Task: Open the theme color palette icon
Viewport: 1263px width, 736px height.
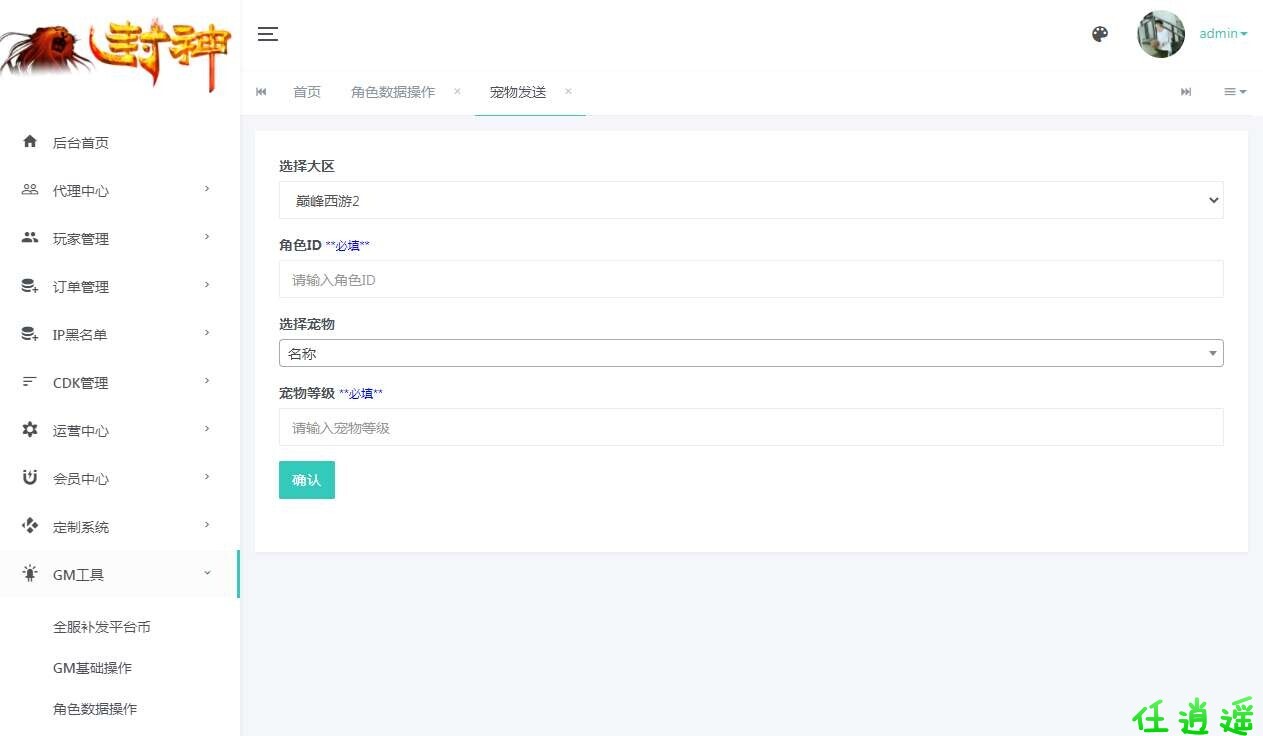Action: point(1100,34)
